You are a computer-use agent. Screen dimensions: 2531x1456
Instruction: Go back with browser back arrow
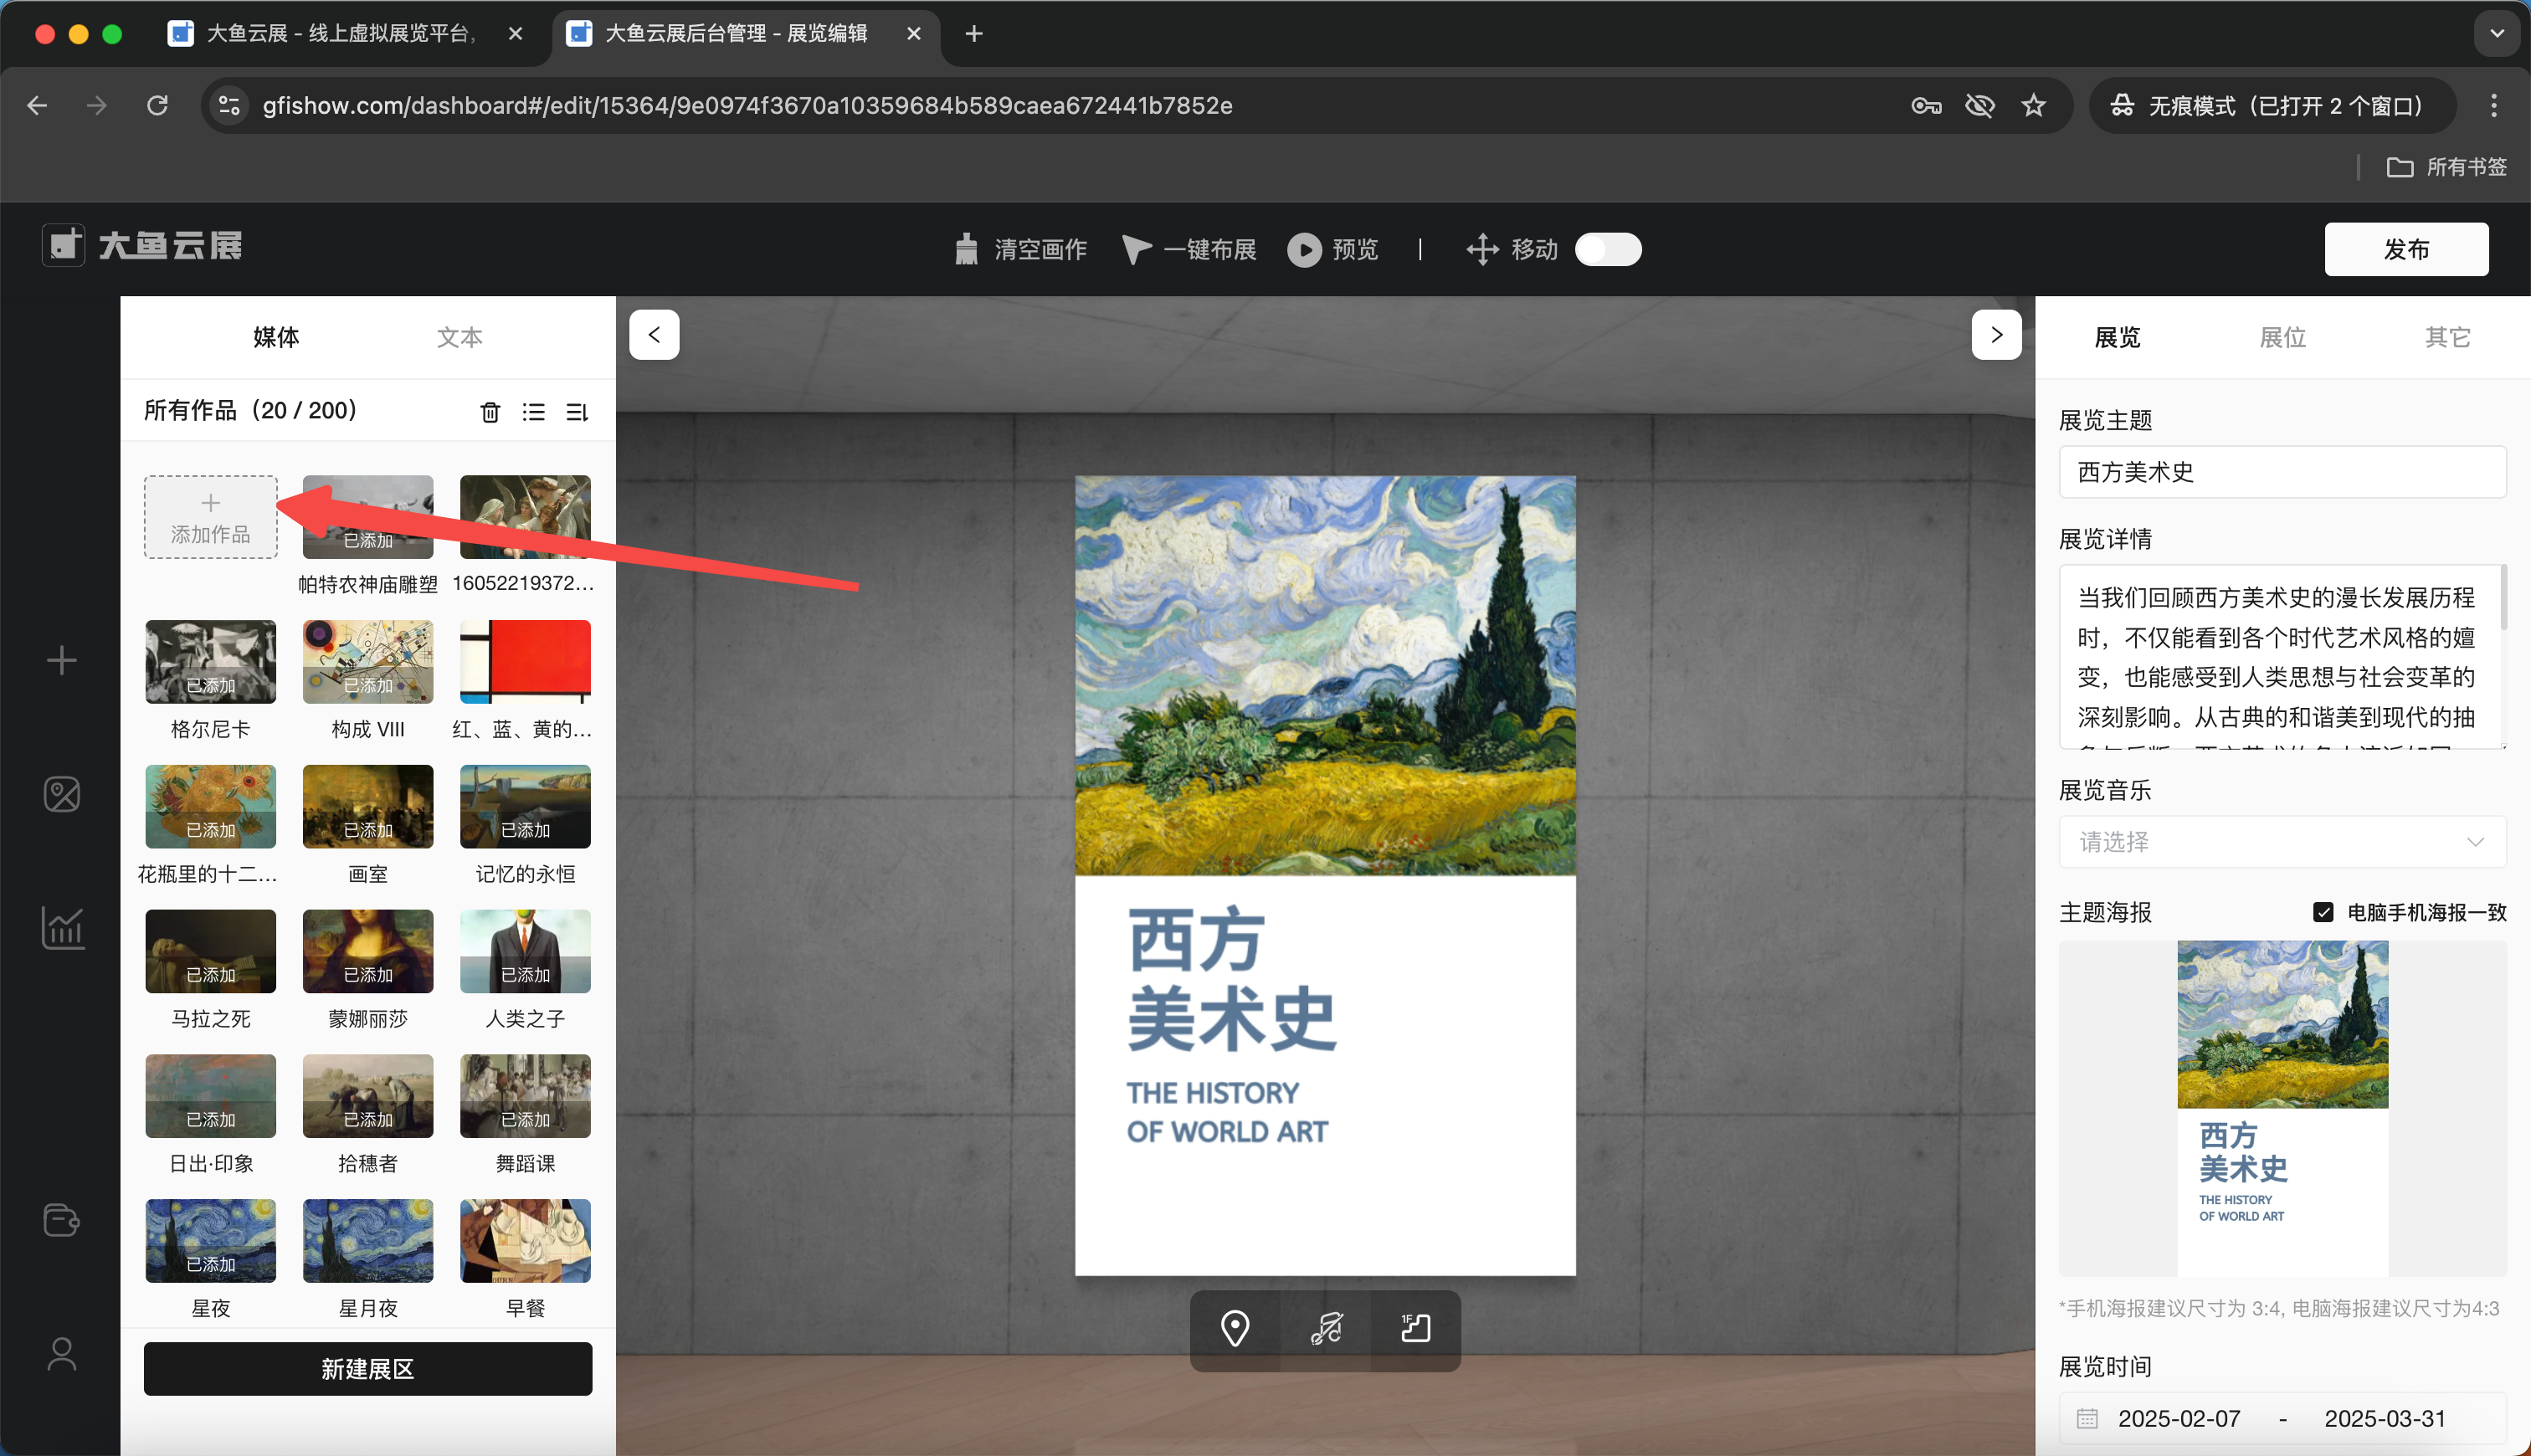[37, 105]
